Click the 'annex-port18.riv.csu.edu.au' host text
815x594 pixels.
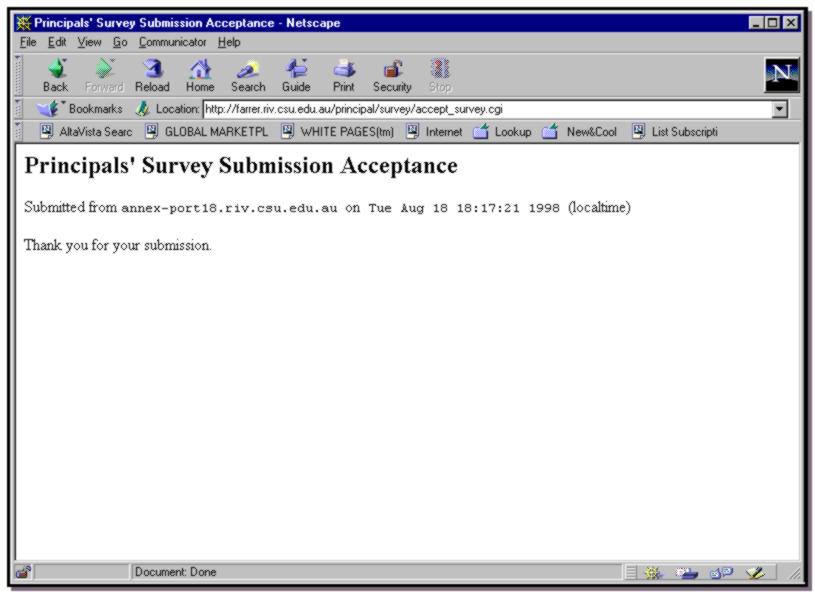click(229, 208)
